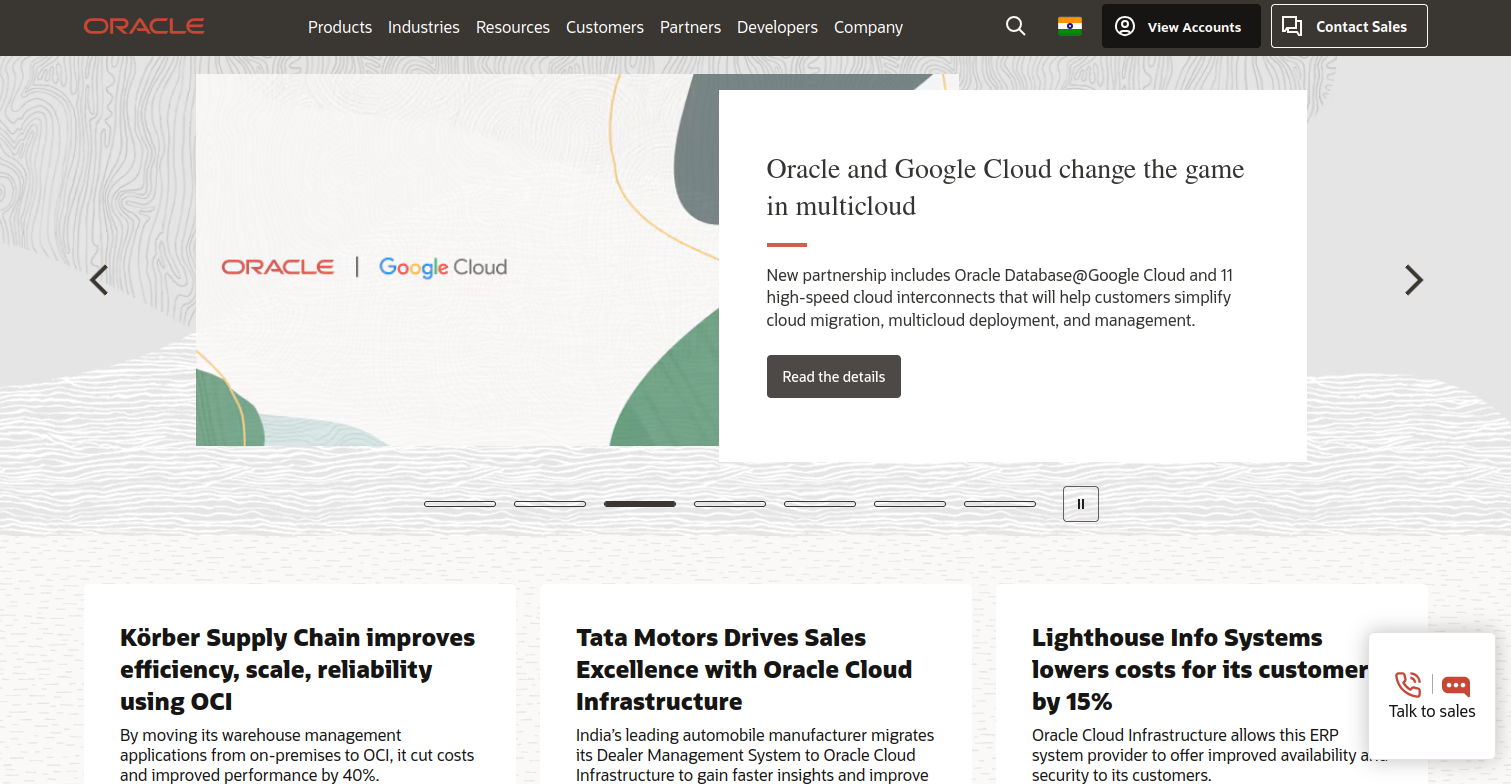
Task: Jump to first carousel slide indicator
Action: tap(460, 504)
